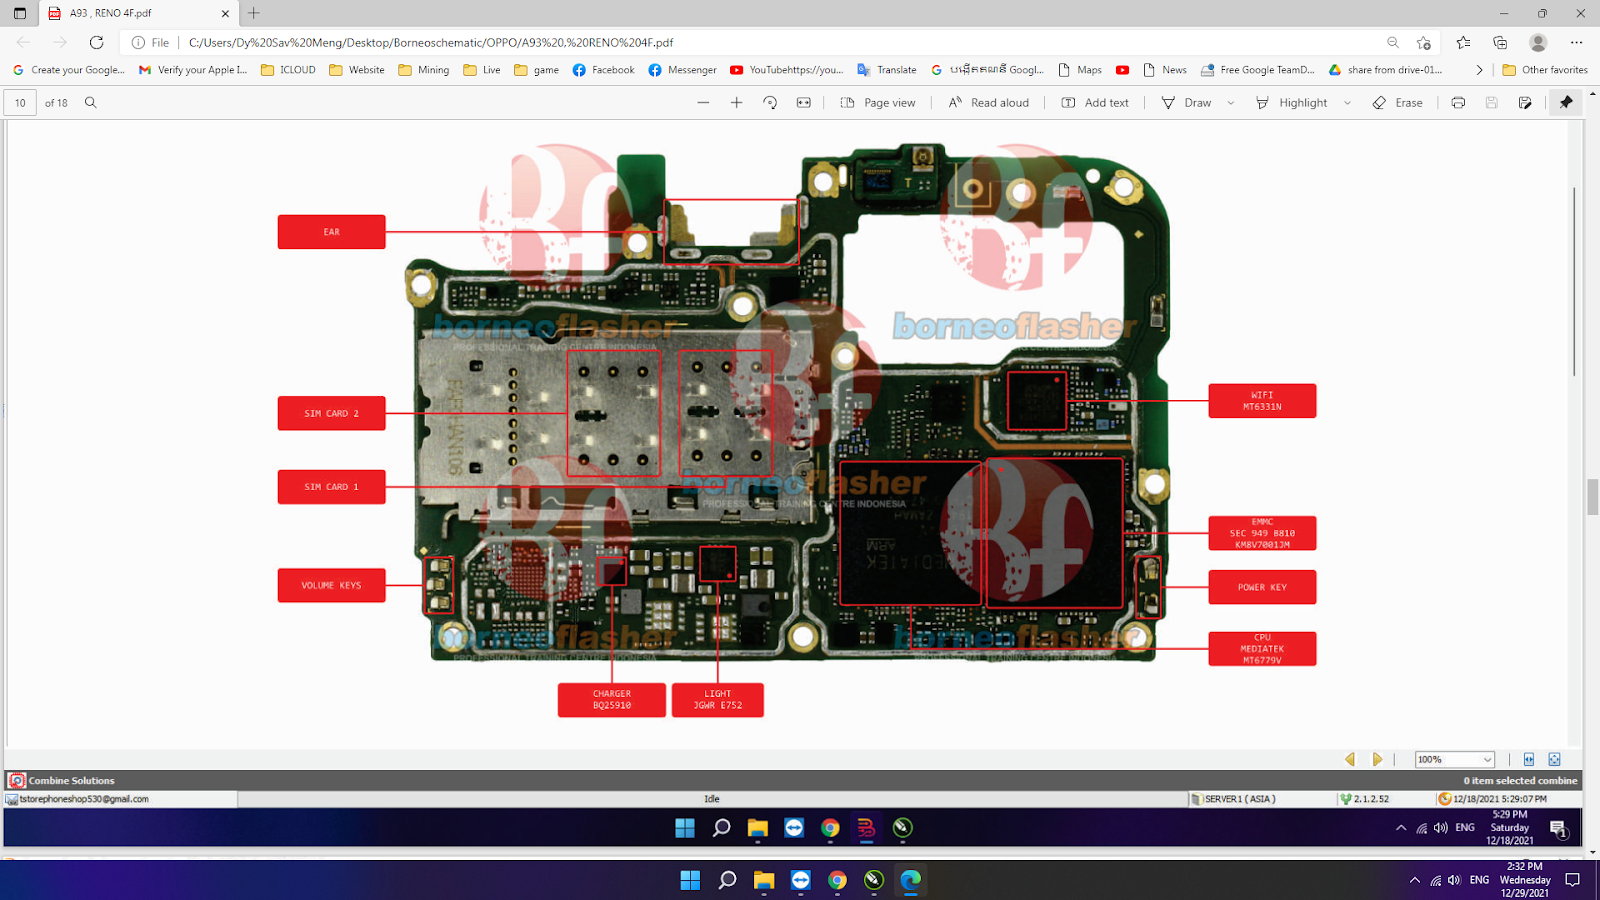Activate the Draw tool
The width and height of the screenshot is (1600, 900).
click(1187, 103)
